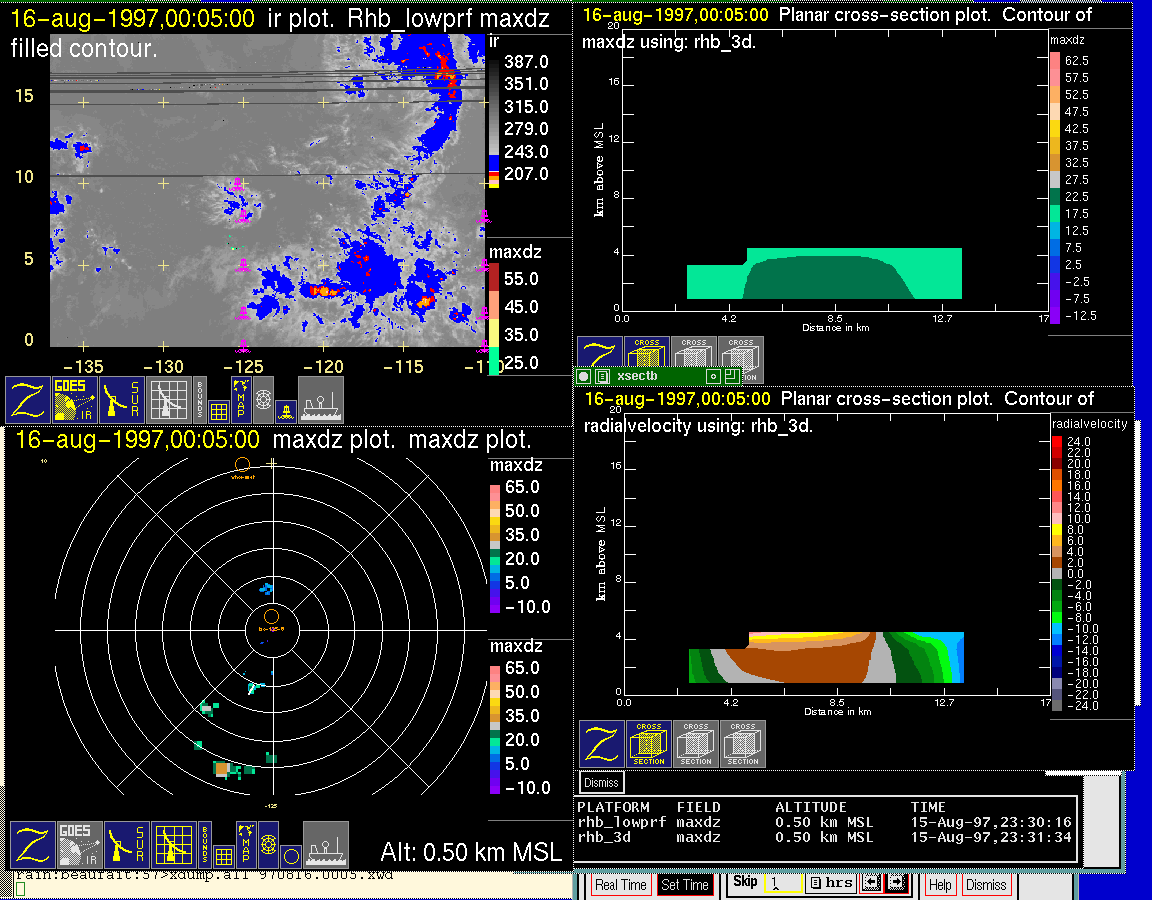Select the yellow CROSS SECTION icon in velocity plot
1152x900 pixels.
pyautogui.click(x=649, y=744)
